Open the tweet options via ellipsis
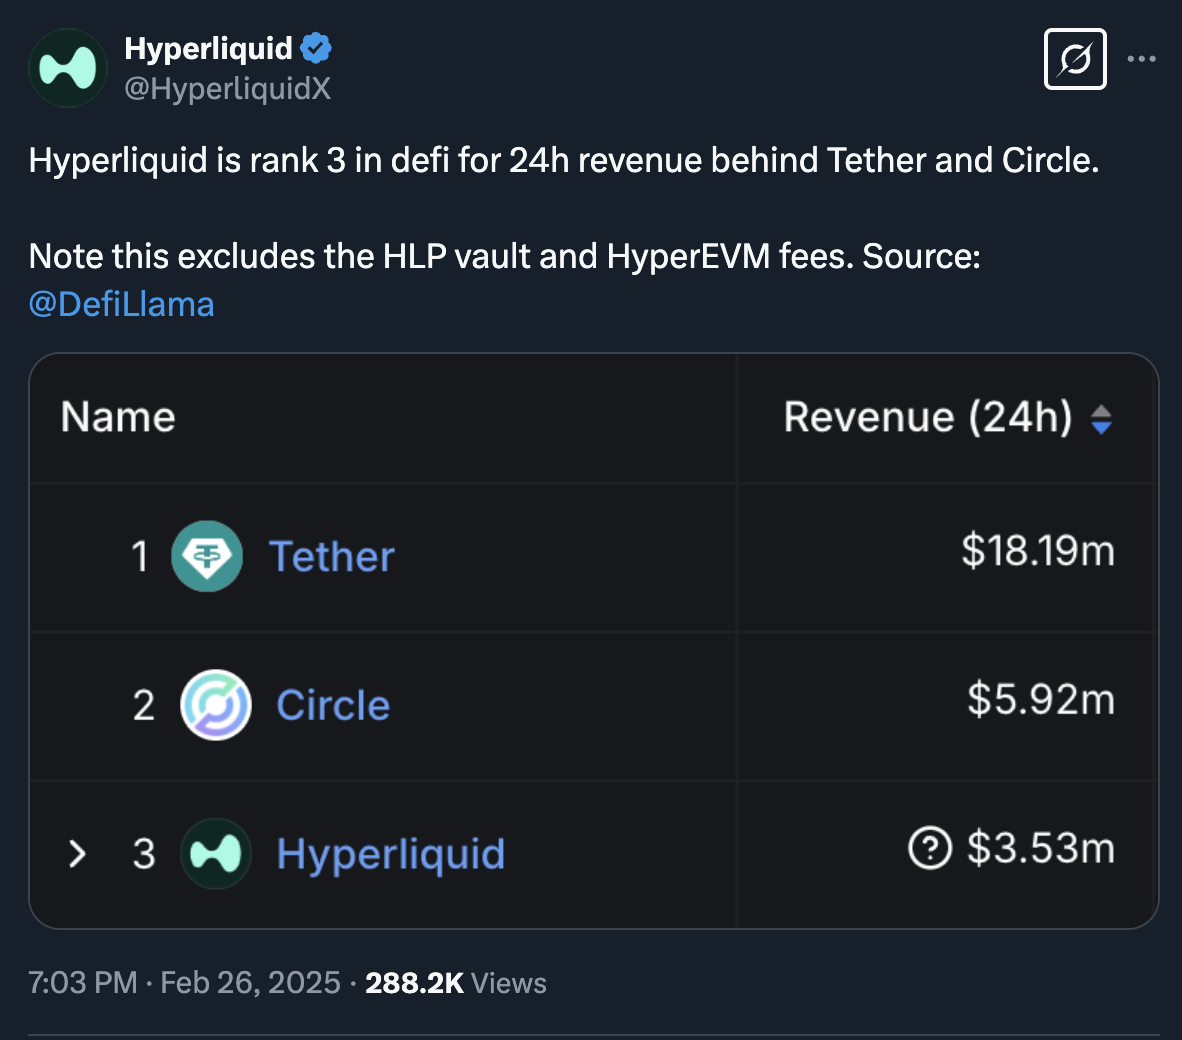 point(1143,58)
